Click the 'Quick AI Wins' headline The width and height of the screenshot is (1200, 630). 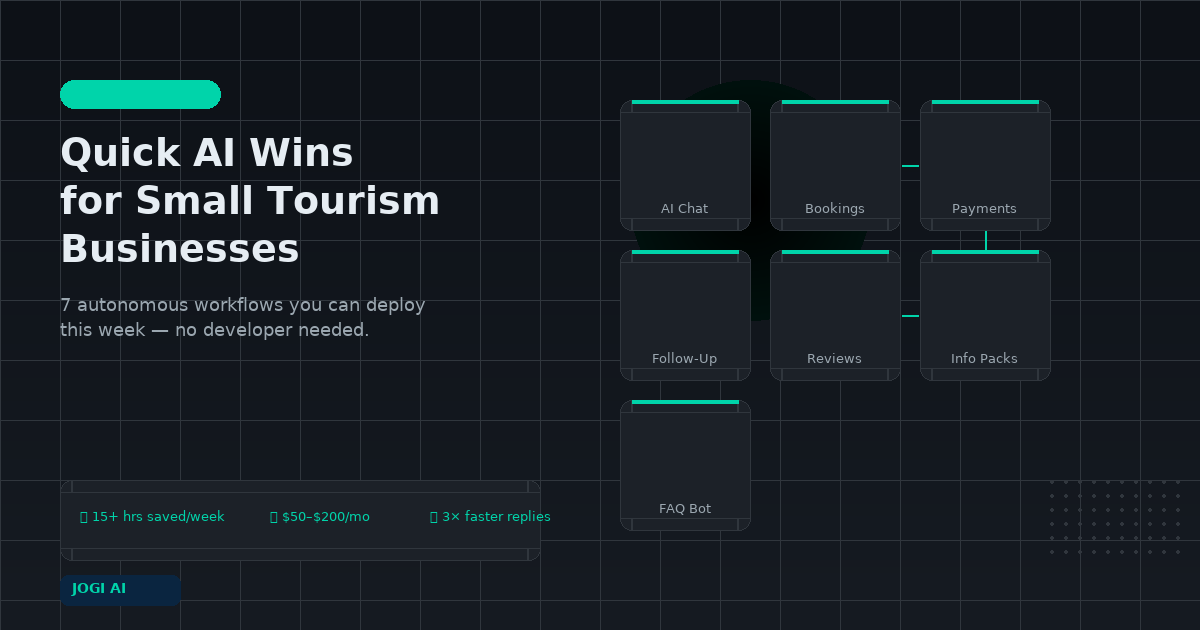(x=250, y=201)
